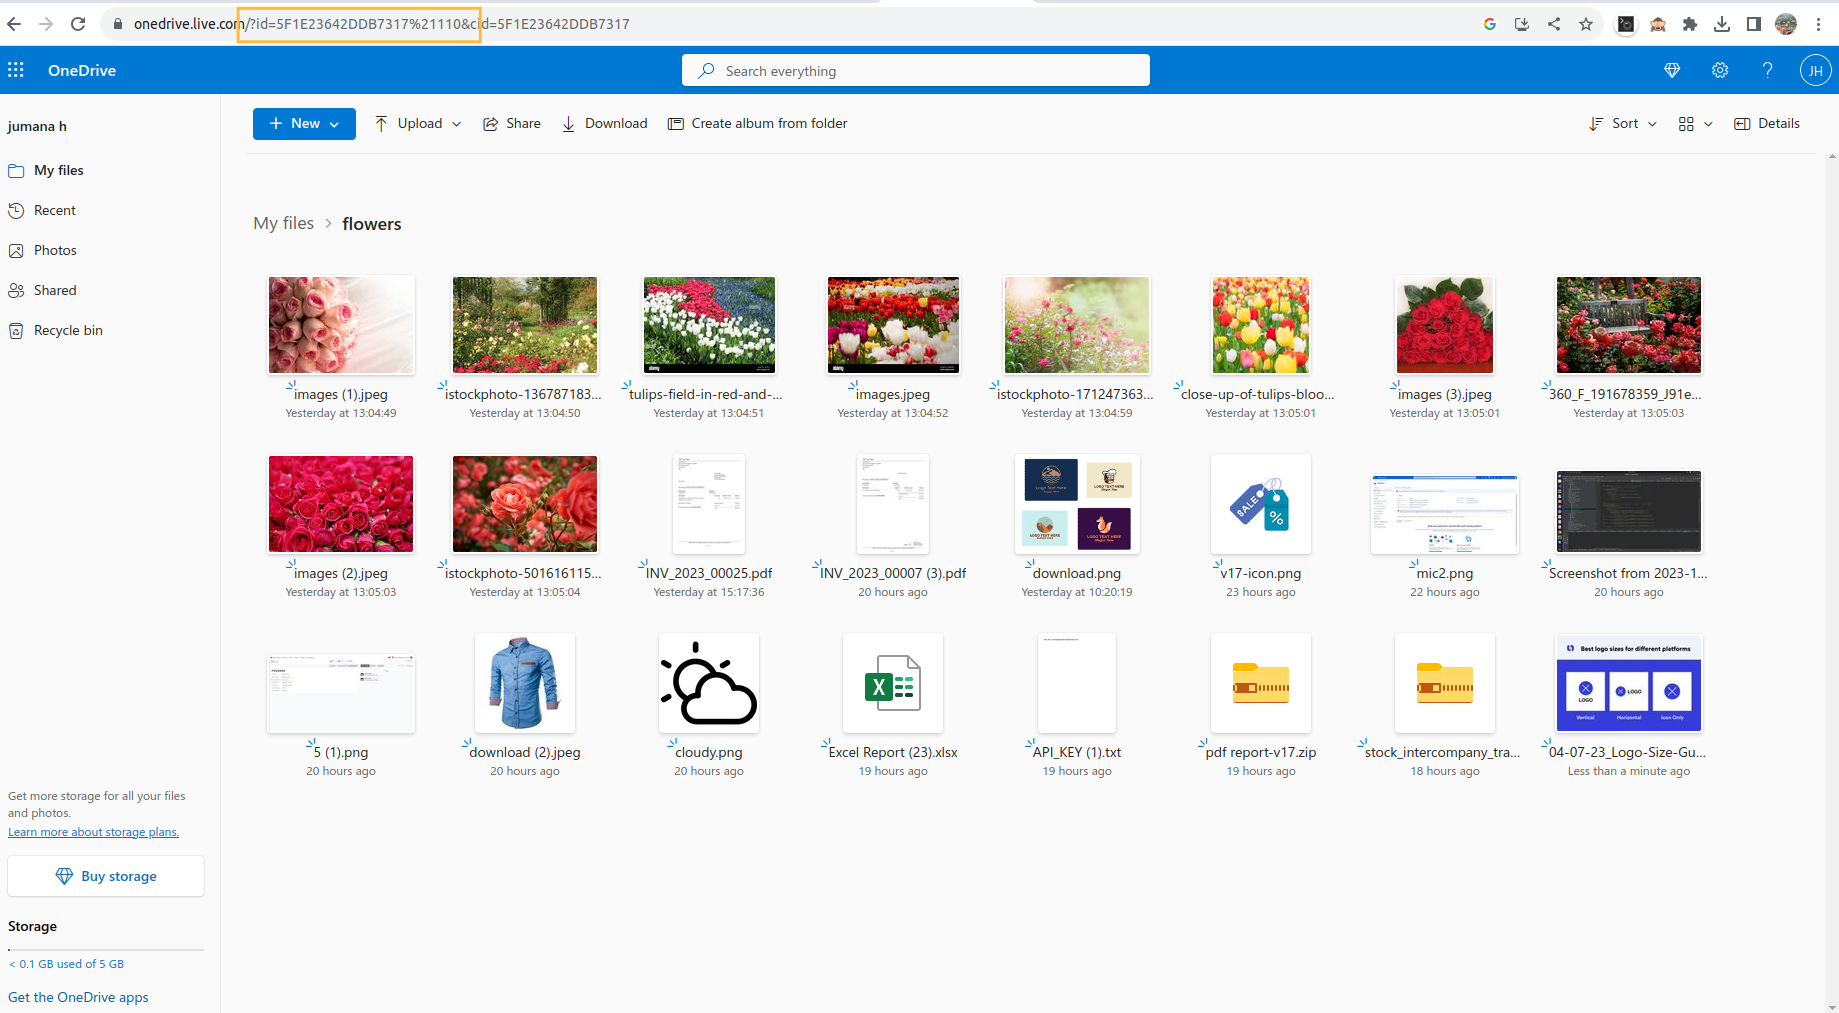Click the Buy storage button
Viewport: 1839px width, 1013px height.
coord(106,877)
